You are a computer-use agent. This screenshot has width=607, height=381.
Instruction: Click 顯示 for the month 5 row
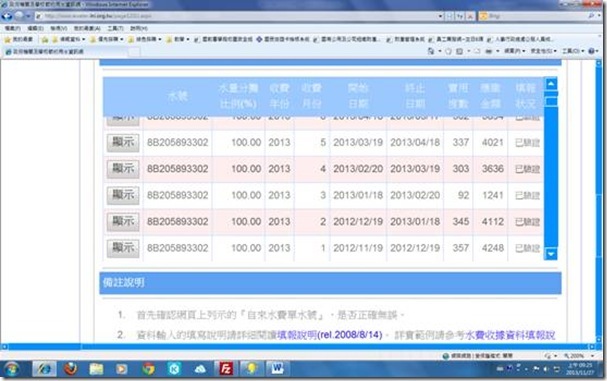coord(123,142)
